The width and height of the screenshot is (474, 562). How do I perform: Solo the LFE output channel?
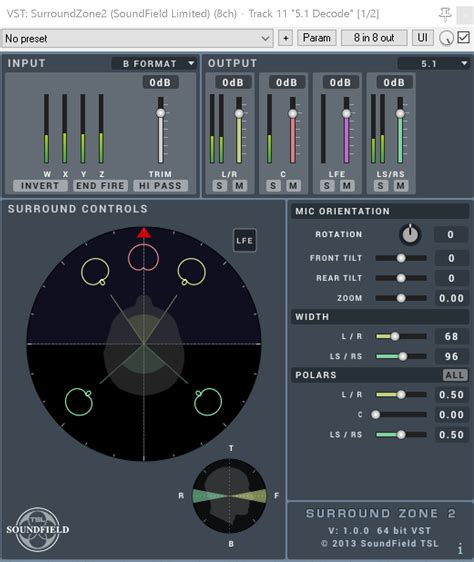click(327, 186)
